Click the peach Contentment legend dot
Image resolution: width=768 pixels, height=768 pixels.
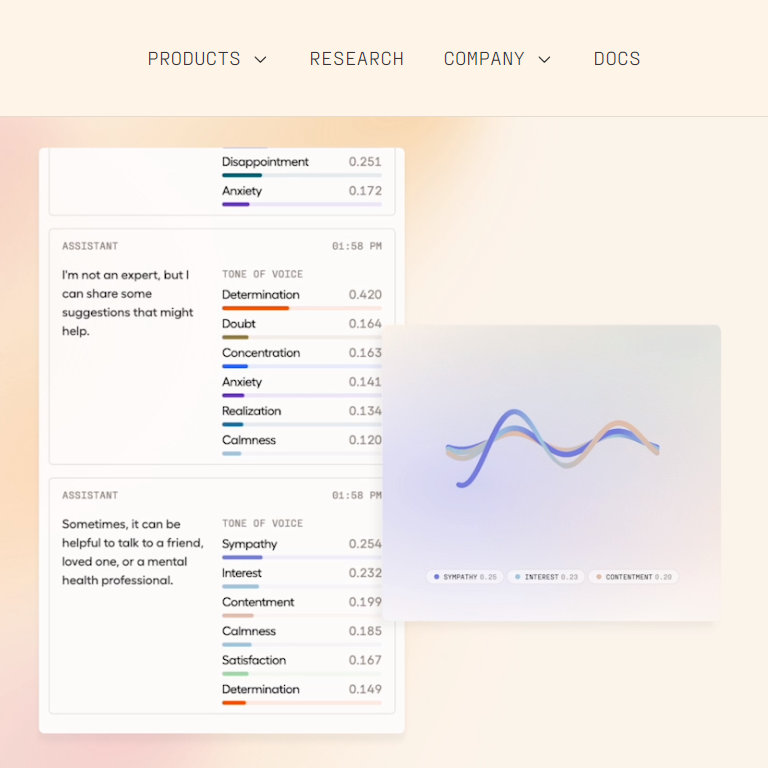pos(599,577)
